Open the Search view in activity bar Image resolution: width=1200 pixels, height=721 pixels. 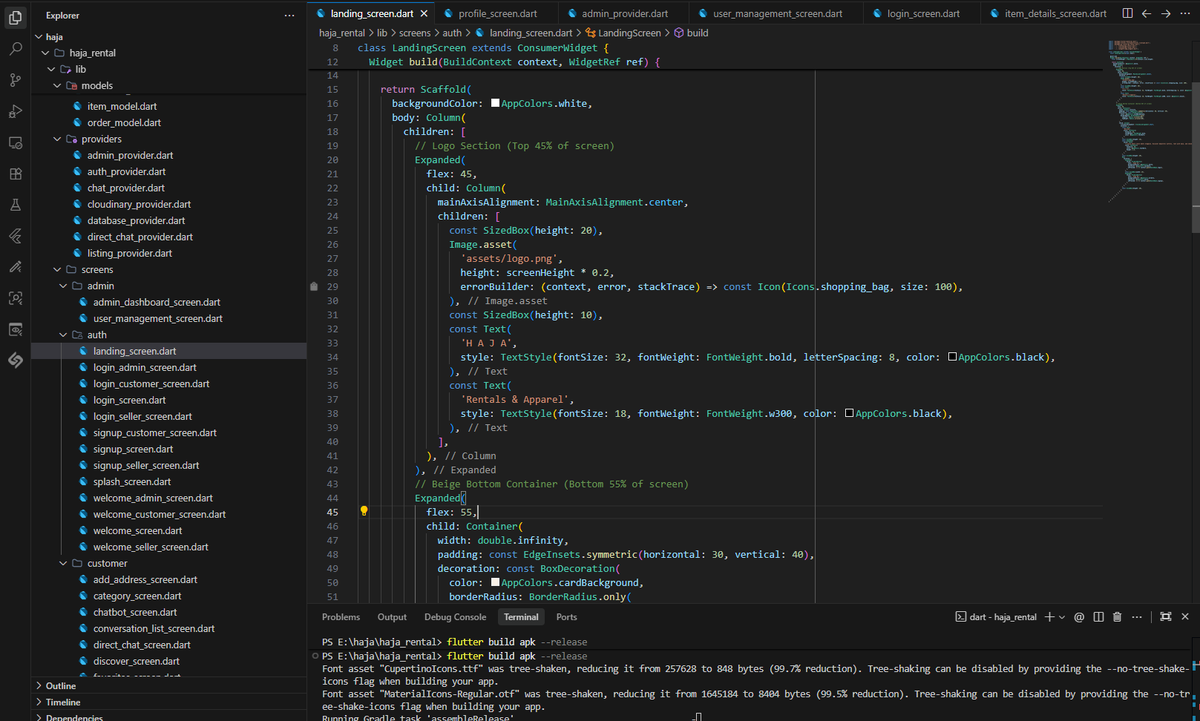coord(15,48)
